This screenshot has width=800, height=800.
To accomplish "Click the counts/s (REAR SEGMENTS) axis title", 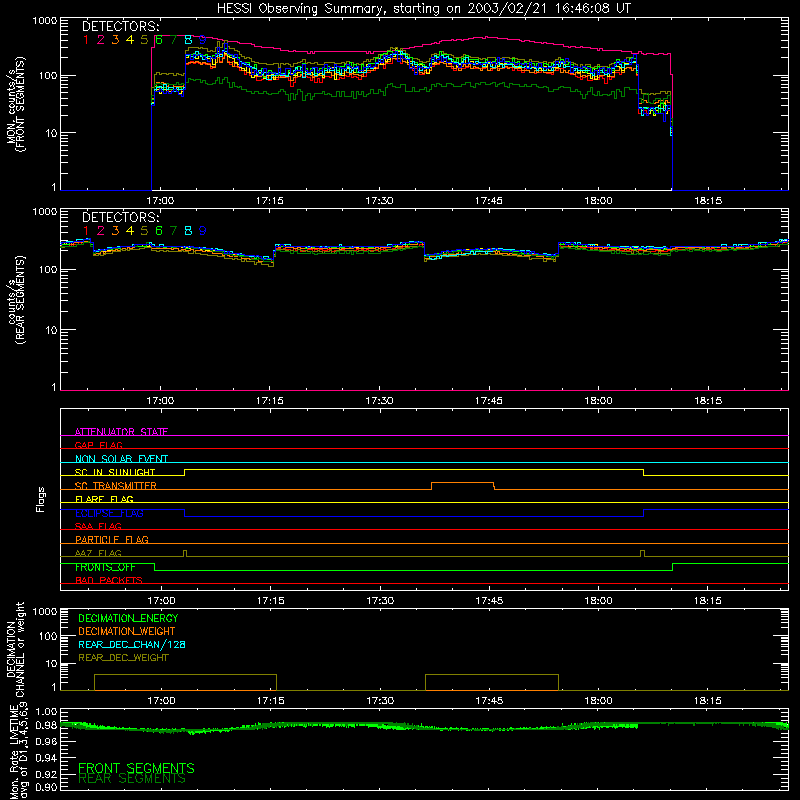I will pyautogui.click(x=15, y=299).
